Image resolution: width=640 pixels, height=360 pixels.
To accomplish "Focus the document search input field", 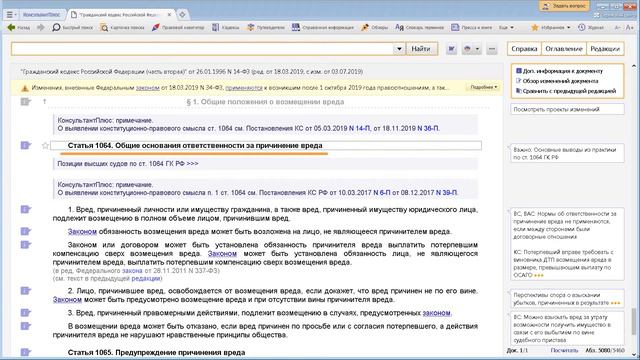I will click(x=202, y=49).
